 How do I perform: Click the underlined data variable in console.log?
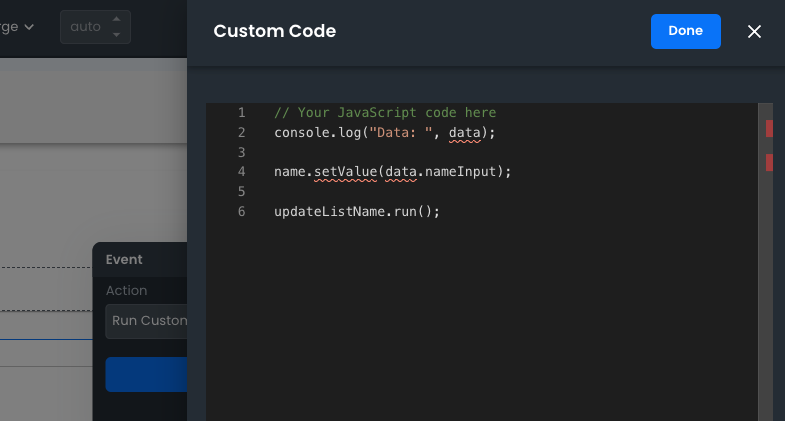tap(465, 133)
